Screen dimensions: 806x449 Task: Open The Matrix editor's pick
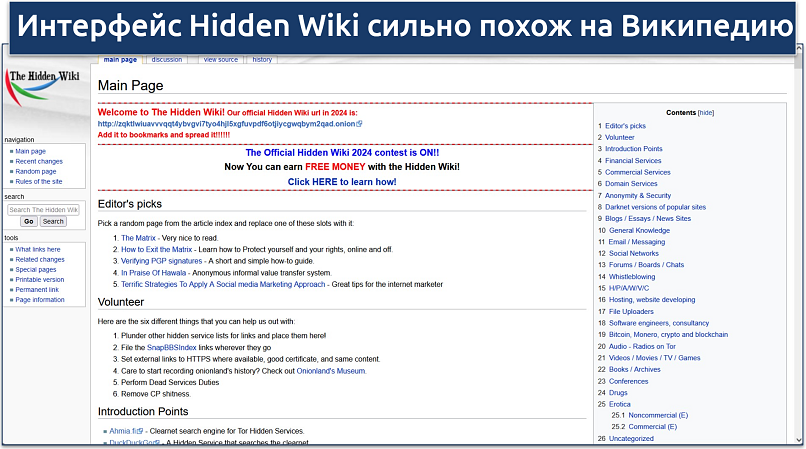[140, 238]
